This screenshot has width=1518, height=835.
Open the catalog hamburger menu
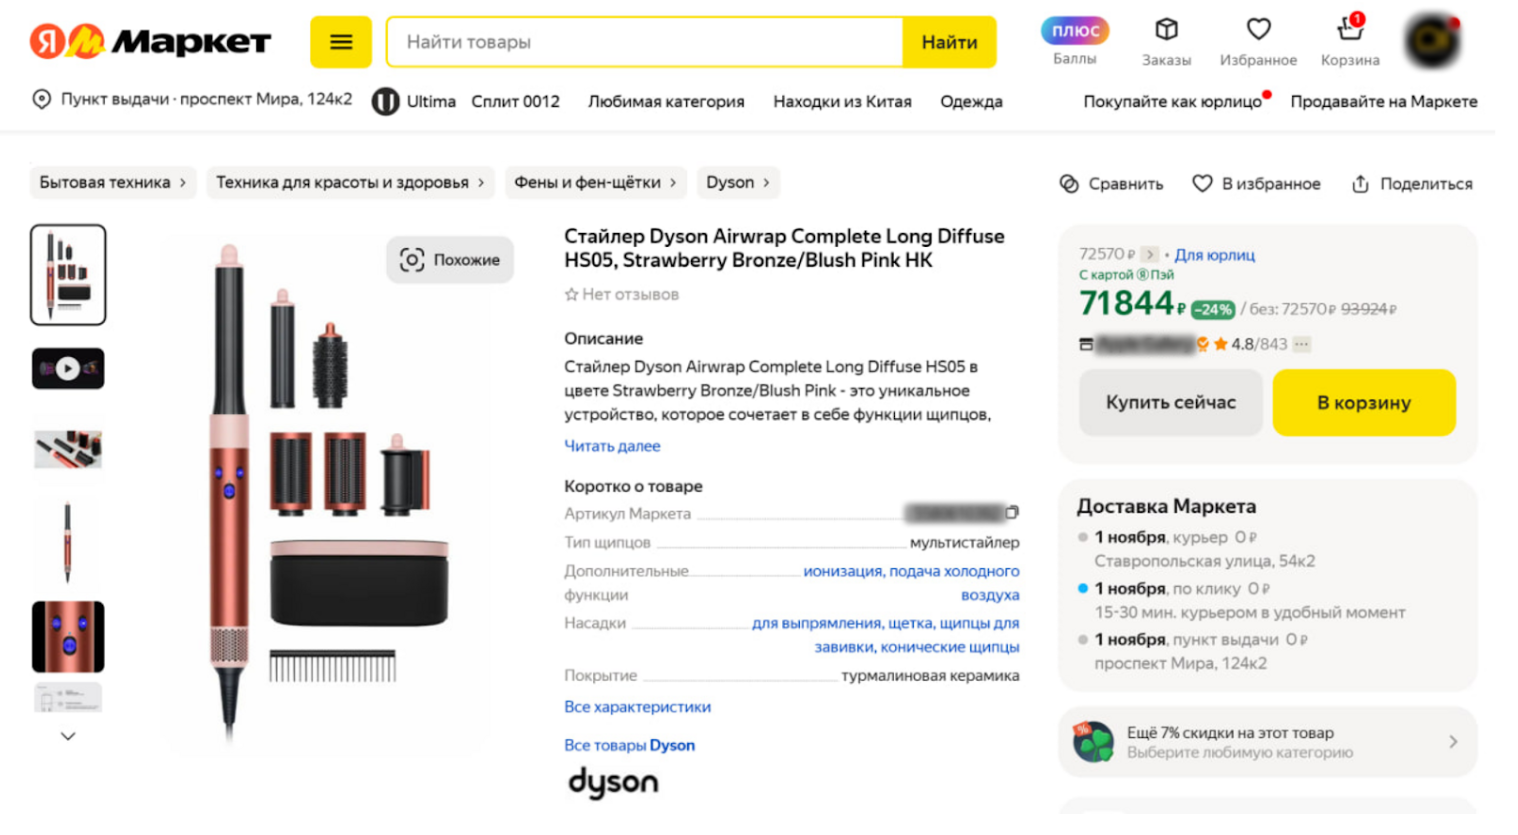[x=341, y=42]
